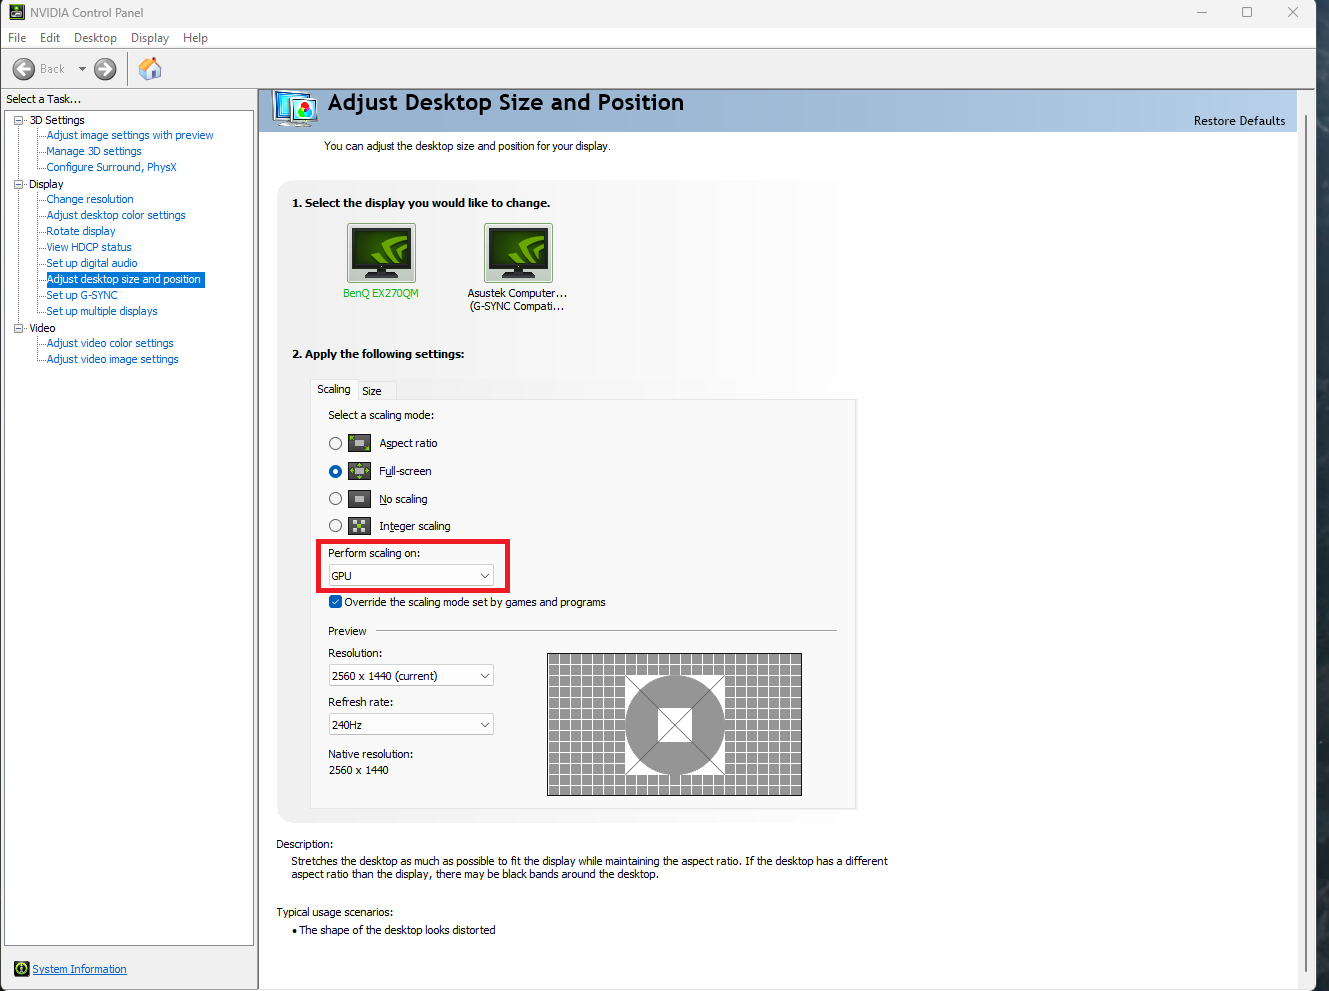Screen dimensions: 1329x991
Task: Select the Integer scaling radio button
Action: tap(336, 525)
